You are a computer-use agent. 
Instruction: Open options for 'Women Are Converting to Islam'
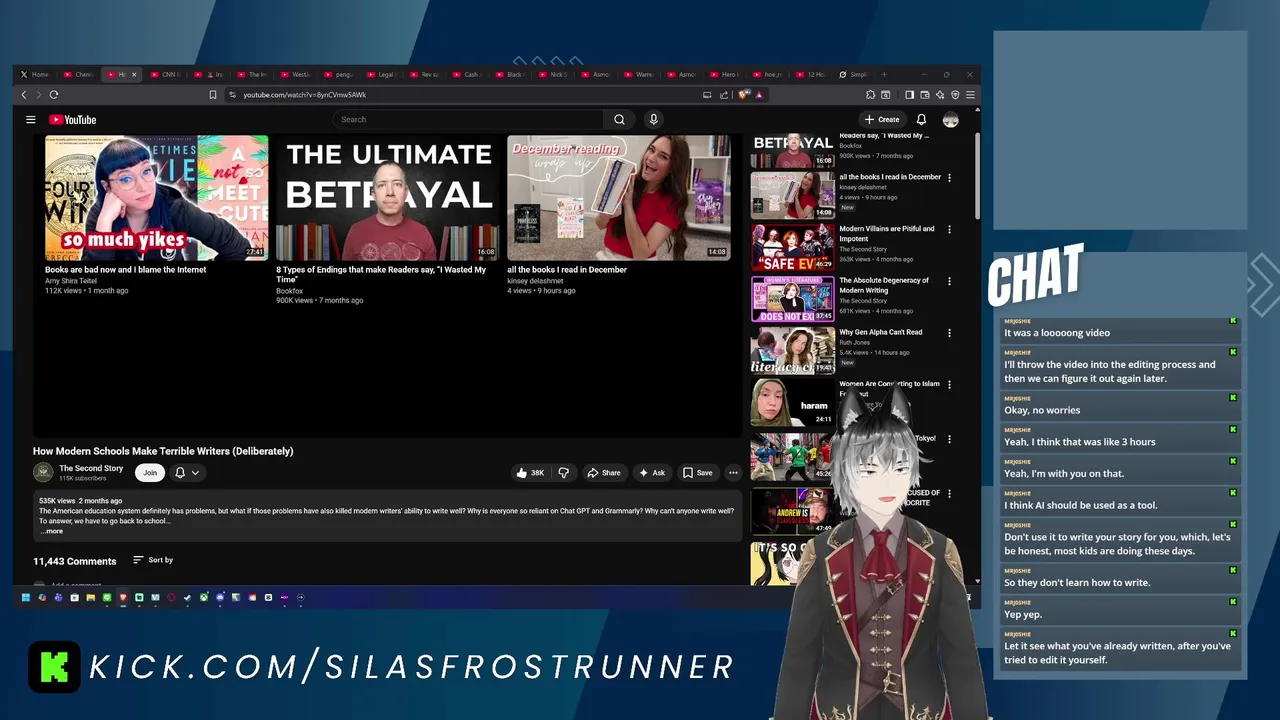tap(949, 385)
